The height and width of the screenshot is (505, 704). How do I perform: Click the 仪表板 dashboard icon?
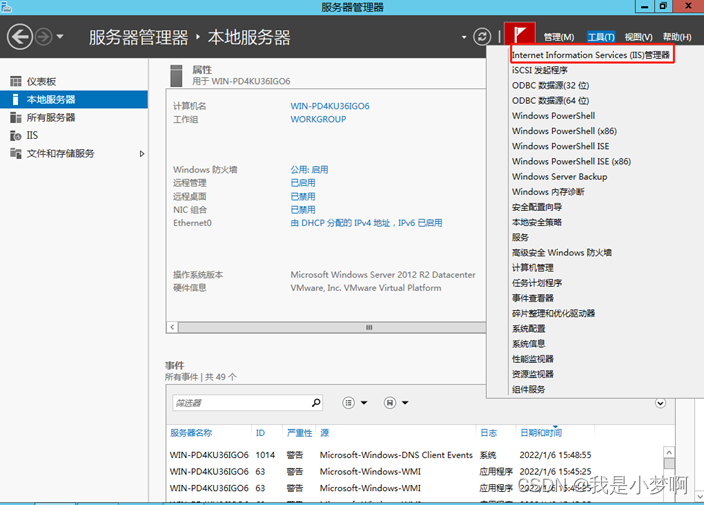[x=16, y=81]
